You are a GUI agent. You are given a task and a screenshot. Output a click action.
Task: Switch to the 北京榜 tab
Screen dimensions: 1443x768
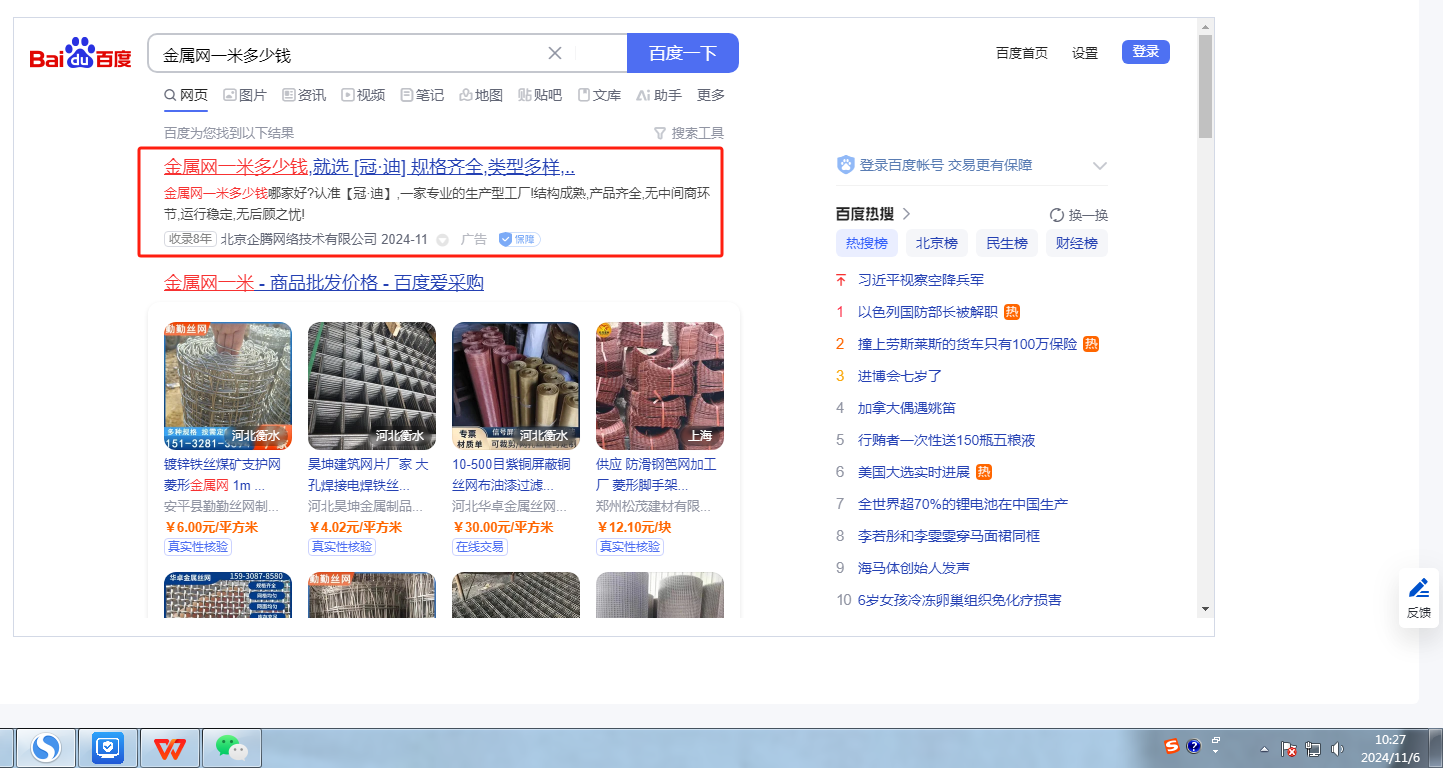pyautogui.click(x=937, y=243)
